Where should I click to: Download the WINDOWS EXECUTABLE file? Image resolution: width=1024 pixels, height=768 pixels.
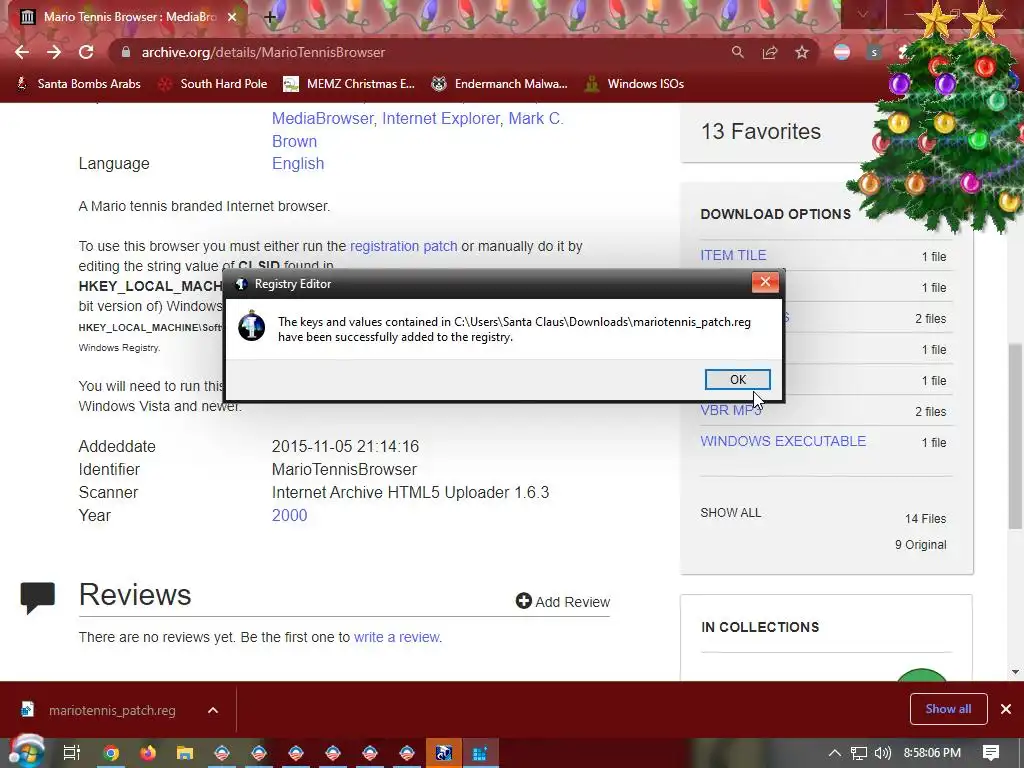(783, 441)
